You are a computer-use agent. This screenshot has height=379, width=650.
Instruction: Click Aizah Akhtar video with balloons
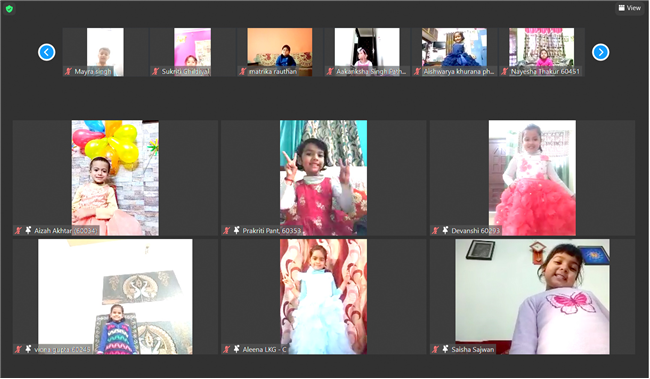point(115,178)
